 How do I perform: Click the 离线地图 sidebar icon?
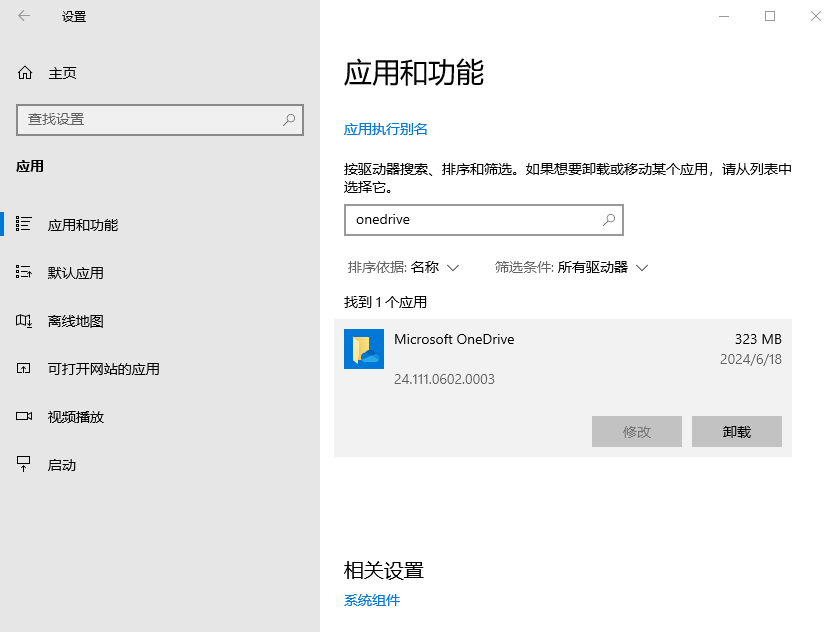(24, 320)
